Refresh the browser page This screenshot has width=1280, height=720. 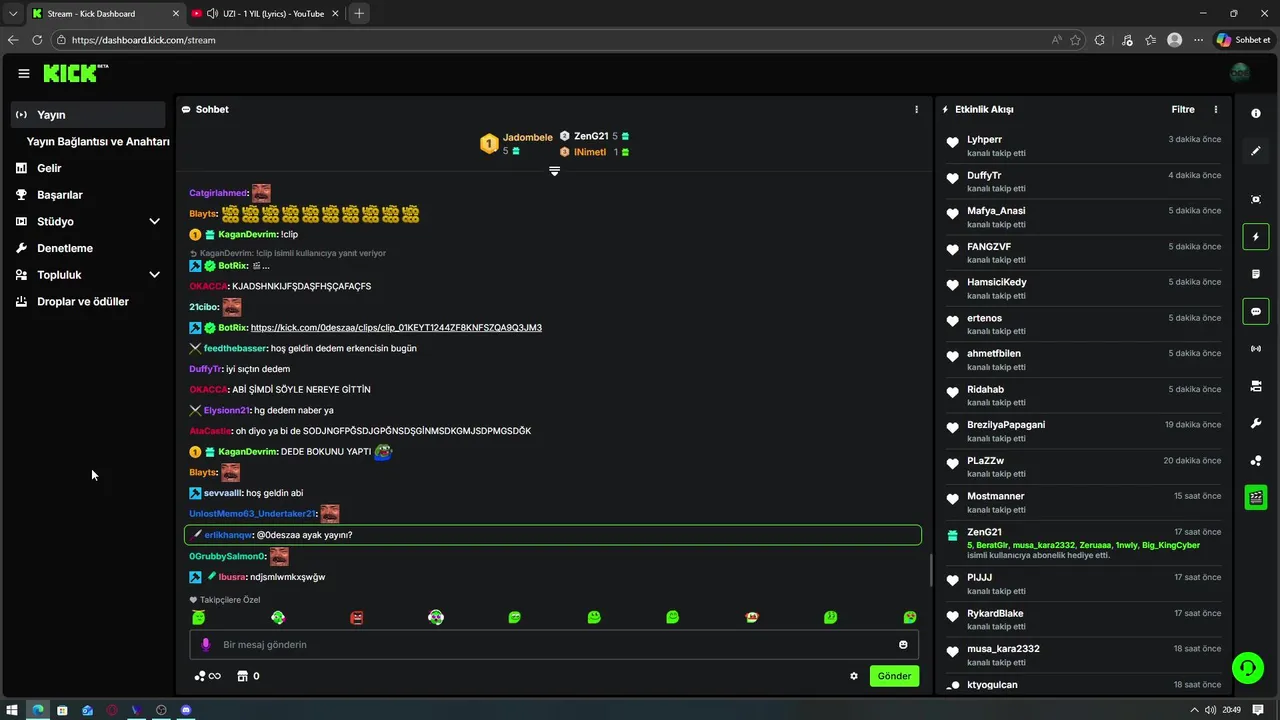(x=37, y=40)
